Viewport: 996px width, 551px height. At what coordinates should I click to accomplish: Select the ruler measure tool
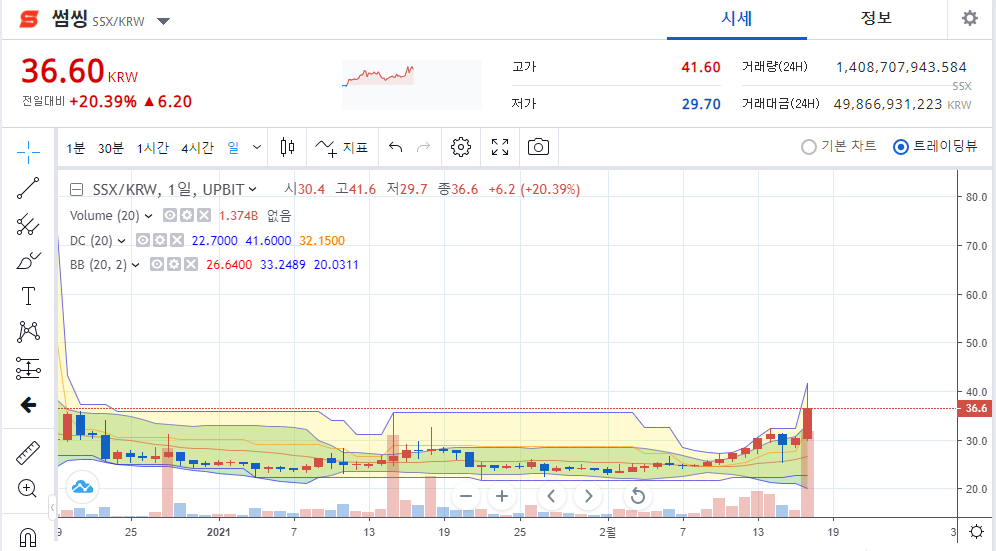coord(28,452)
